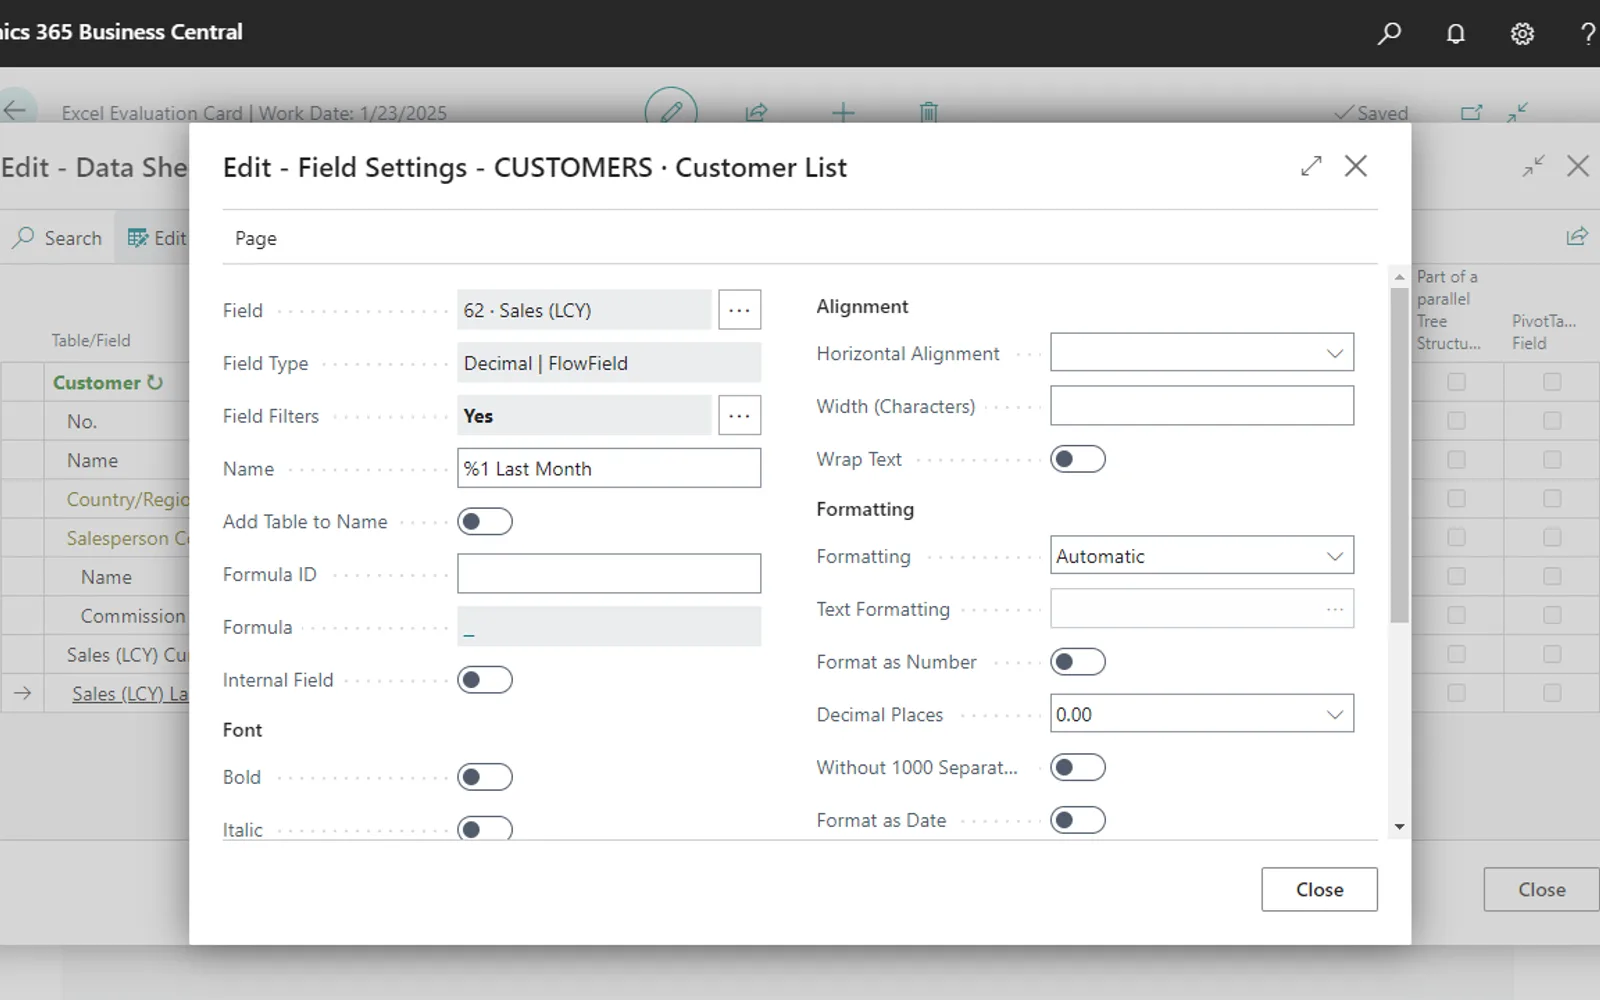Click the Commission row in Data Sheet table
This screenshot has width=1600, height=1000.
96,616
